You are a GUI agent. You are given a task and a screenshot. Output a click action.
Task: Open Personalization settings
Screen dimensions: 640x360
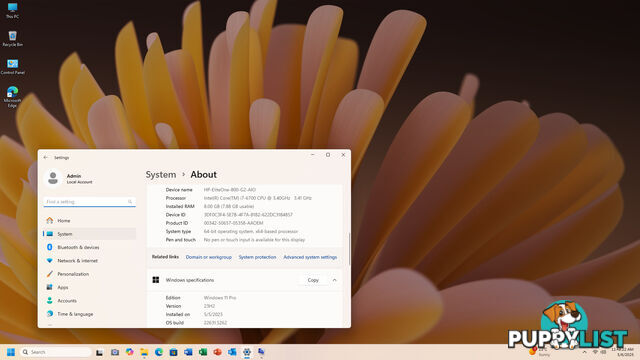(89, 274)
